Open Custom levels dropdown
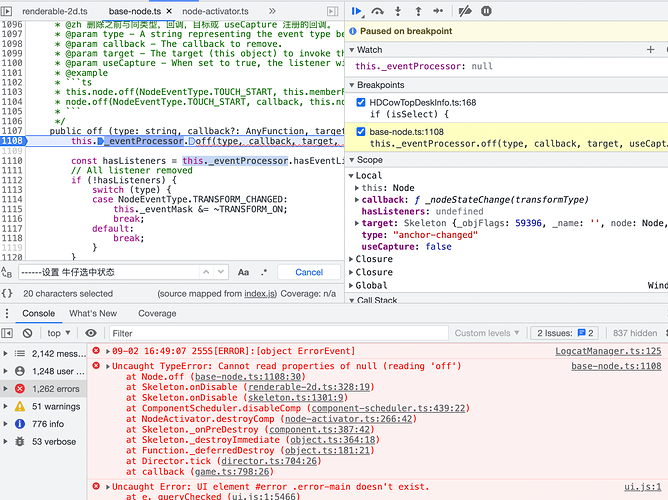 click(x=487, y=333)
